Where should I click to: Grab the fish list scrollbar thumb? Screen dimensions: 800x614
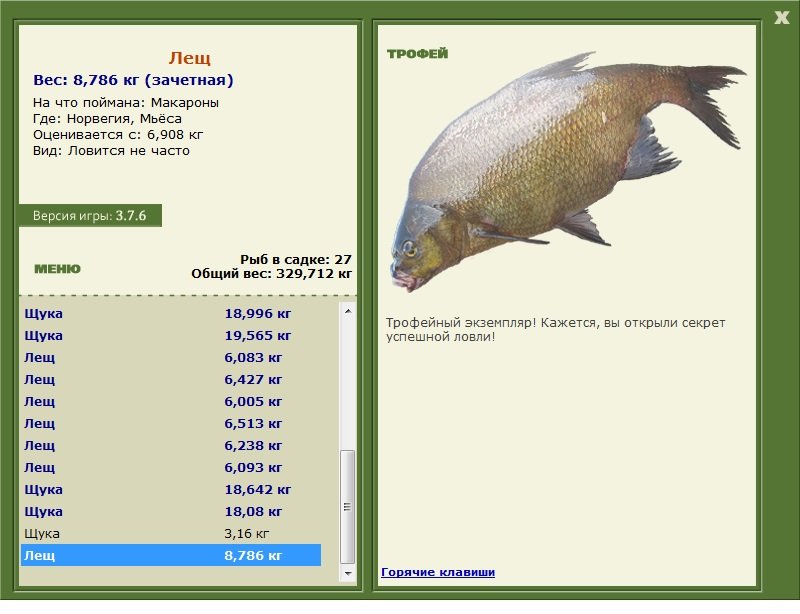tap(347, 506)
